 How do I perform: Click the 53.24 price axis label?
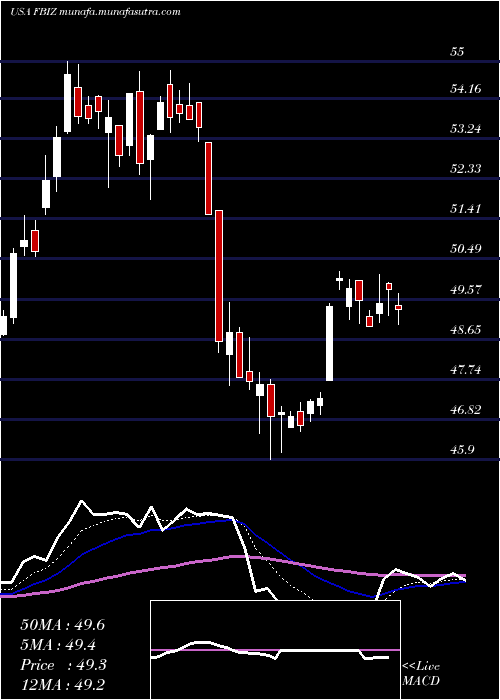click(x=466, y=129)
